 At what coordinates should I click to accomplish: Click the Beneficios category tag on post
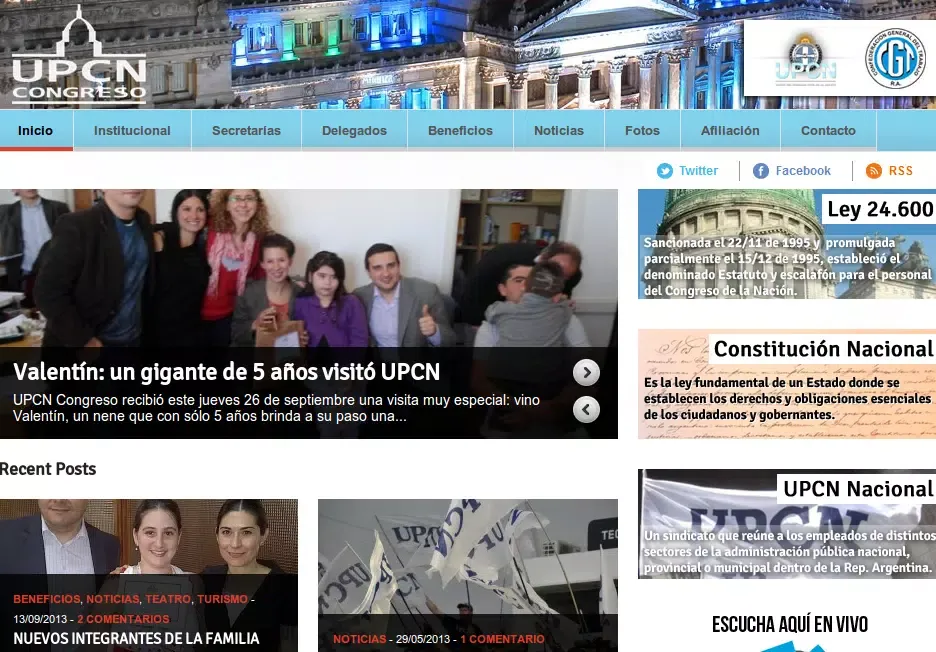tap(47, 599)
